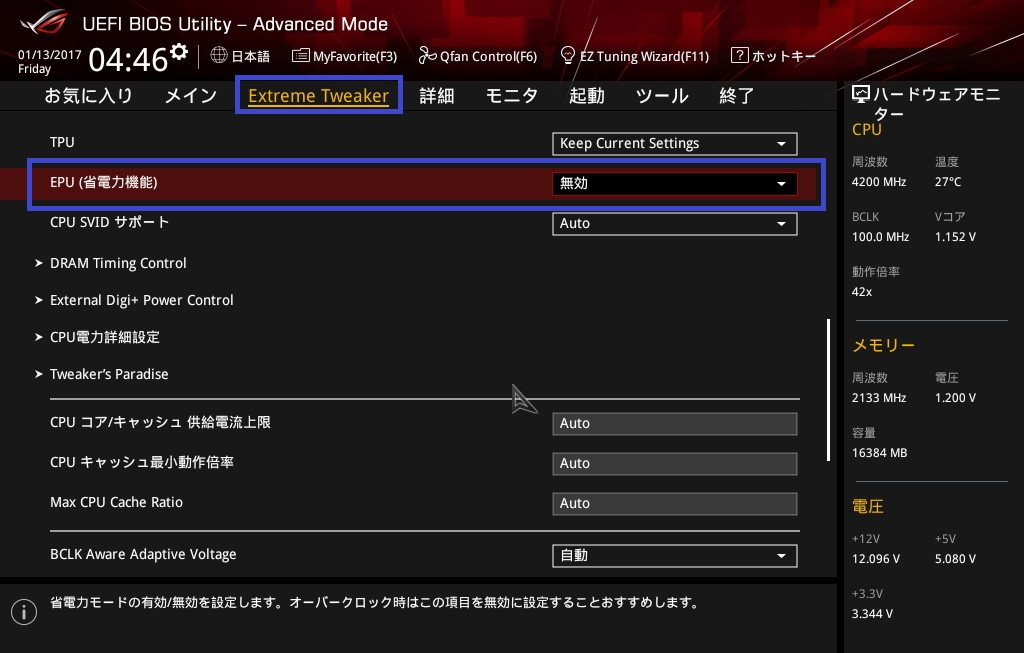Image resolution: width=1024 pixels, height=653 pixels.
Task: Open MyFavorite(F3) panel
Action: (344, 56)
